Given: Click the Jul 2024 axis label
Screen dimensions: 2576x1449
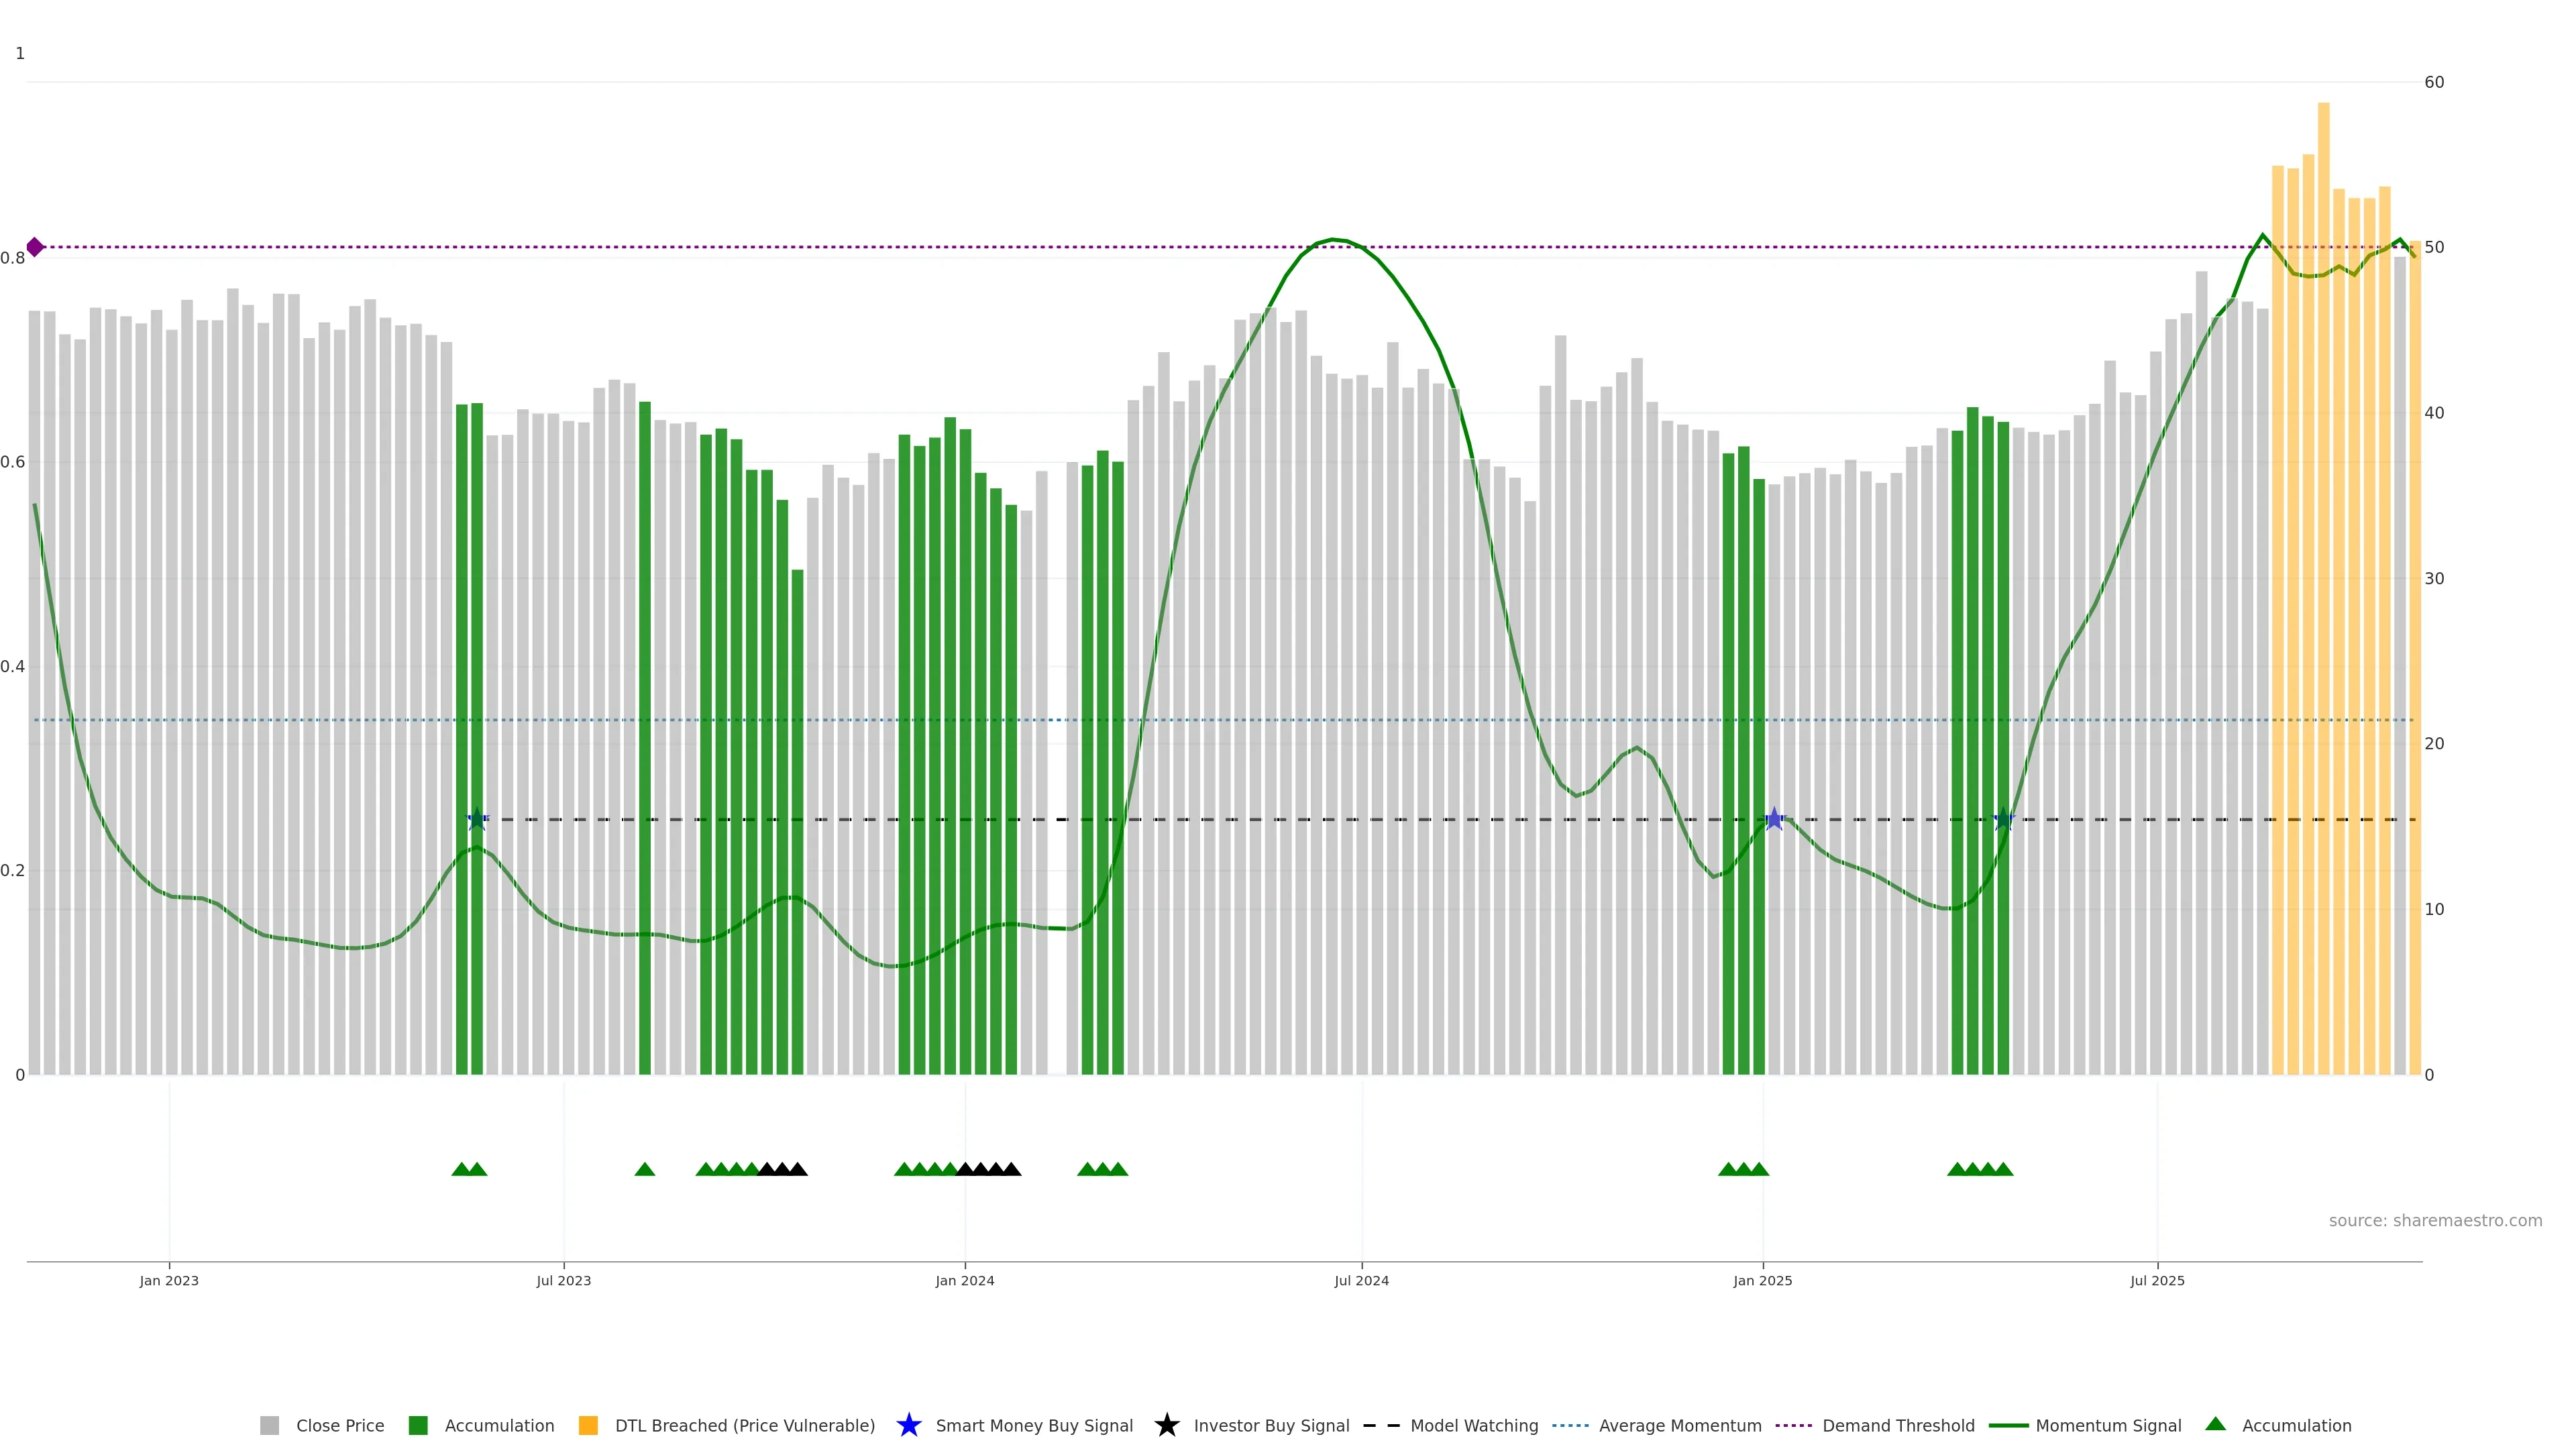Looking at the screenshot, I should (1361, 1281).
